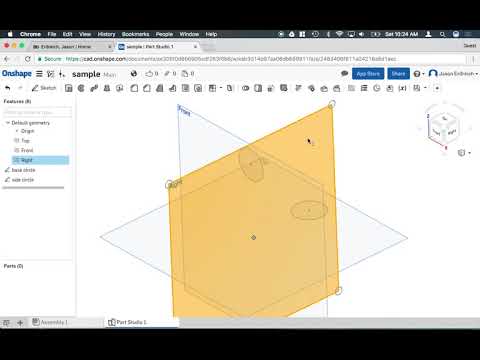Switch to the first Chrome browser tab

(x=73, y=47)
